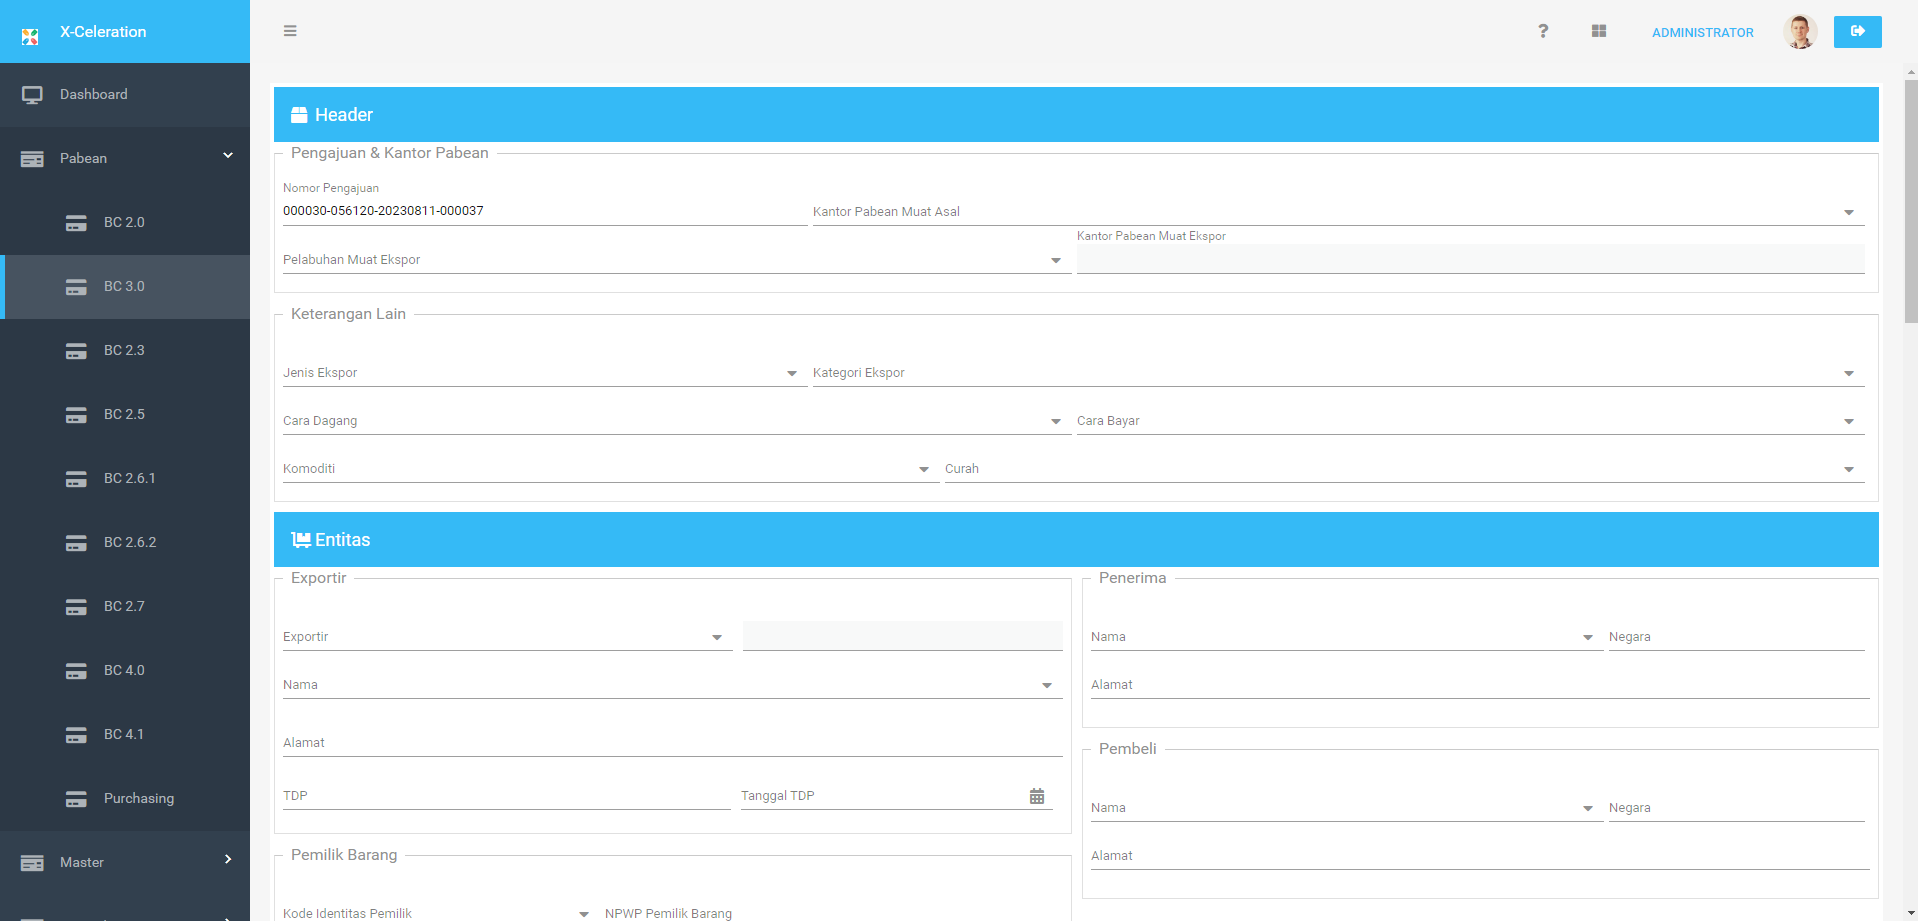The image size is (1918, 921).
Task: Toggle the hamburger sidebar menu
Action: pyautogui.click(x=290, y=31)
